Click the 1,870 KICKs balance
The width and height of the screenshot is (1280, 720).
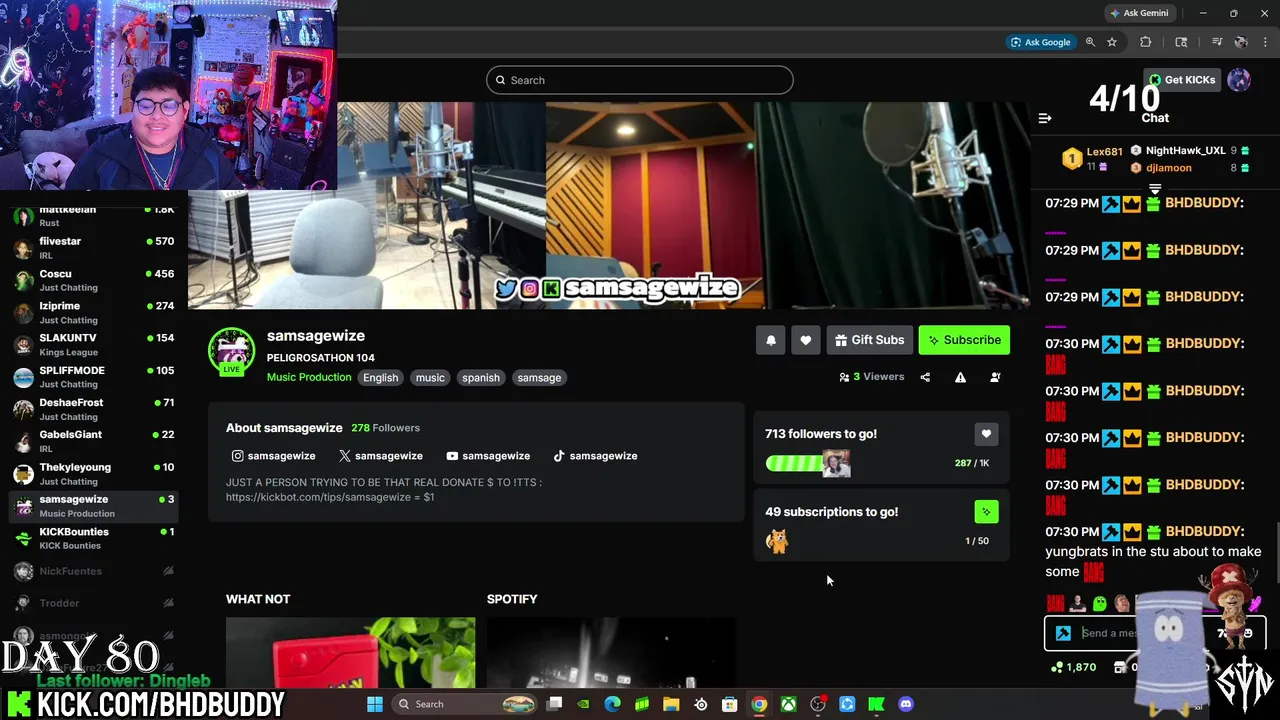tap(1073, 667)
